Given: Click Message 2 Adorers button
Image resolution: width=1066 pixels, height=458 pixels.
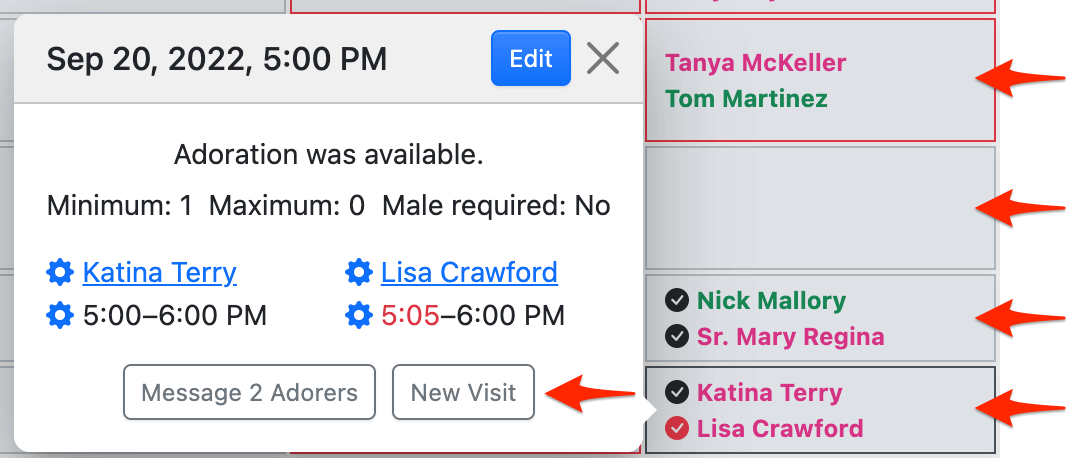Looking at the screenshot, I should pos(249,392).
